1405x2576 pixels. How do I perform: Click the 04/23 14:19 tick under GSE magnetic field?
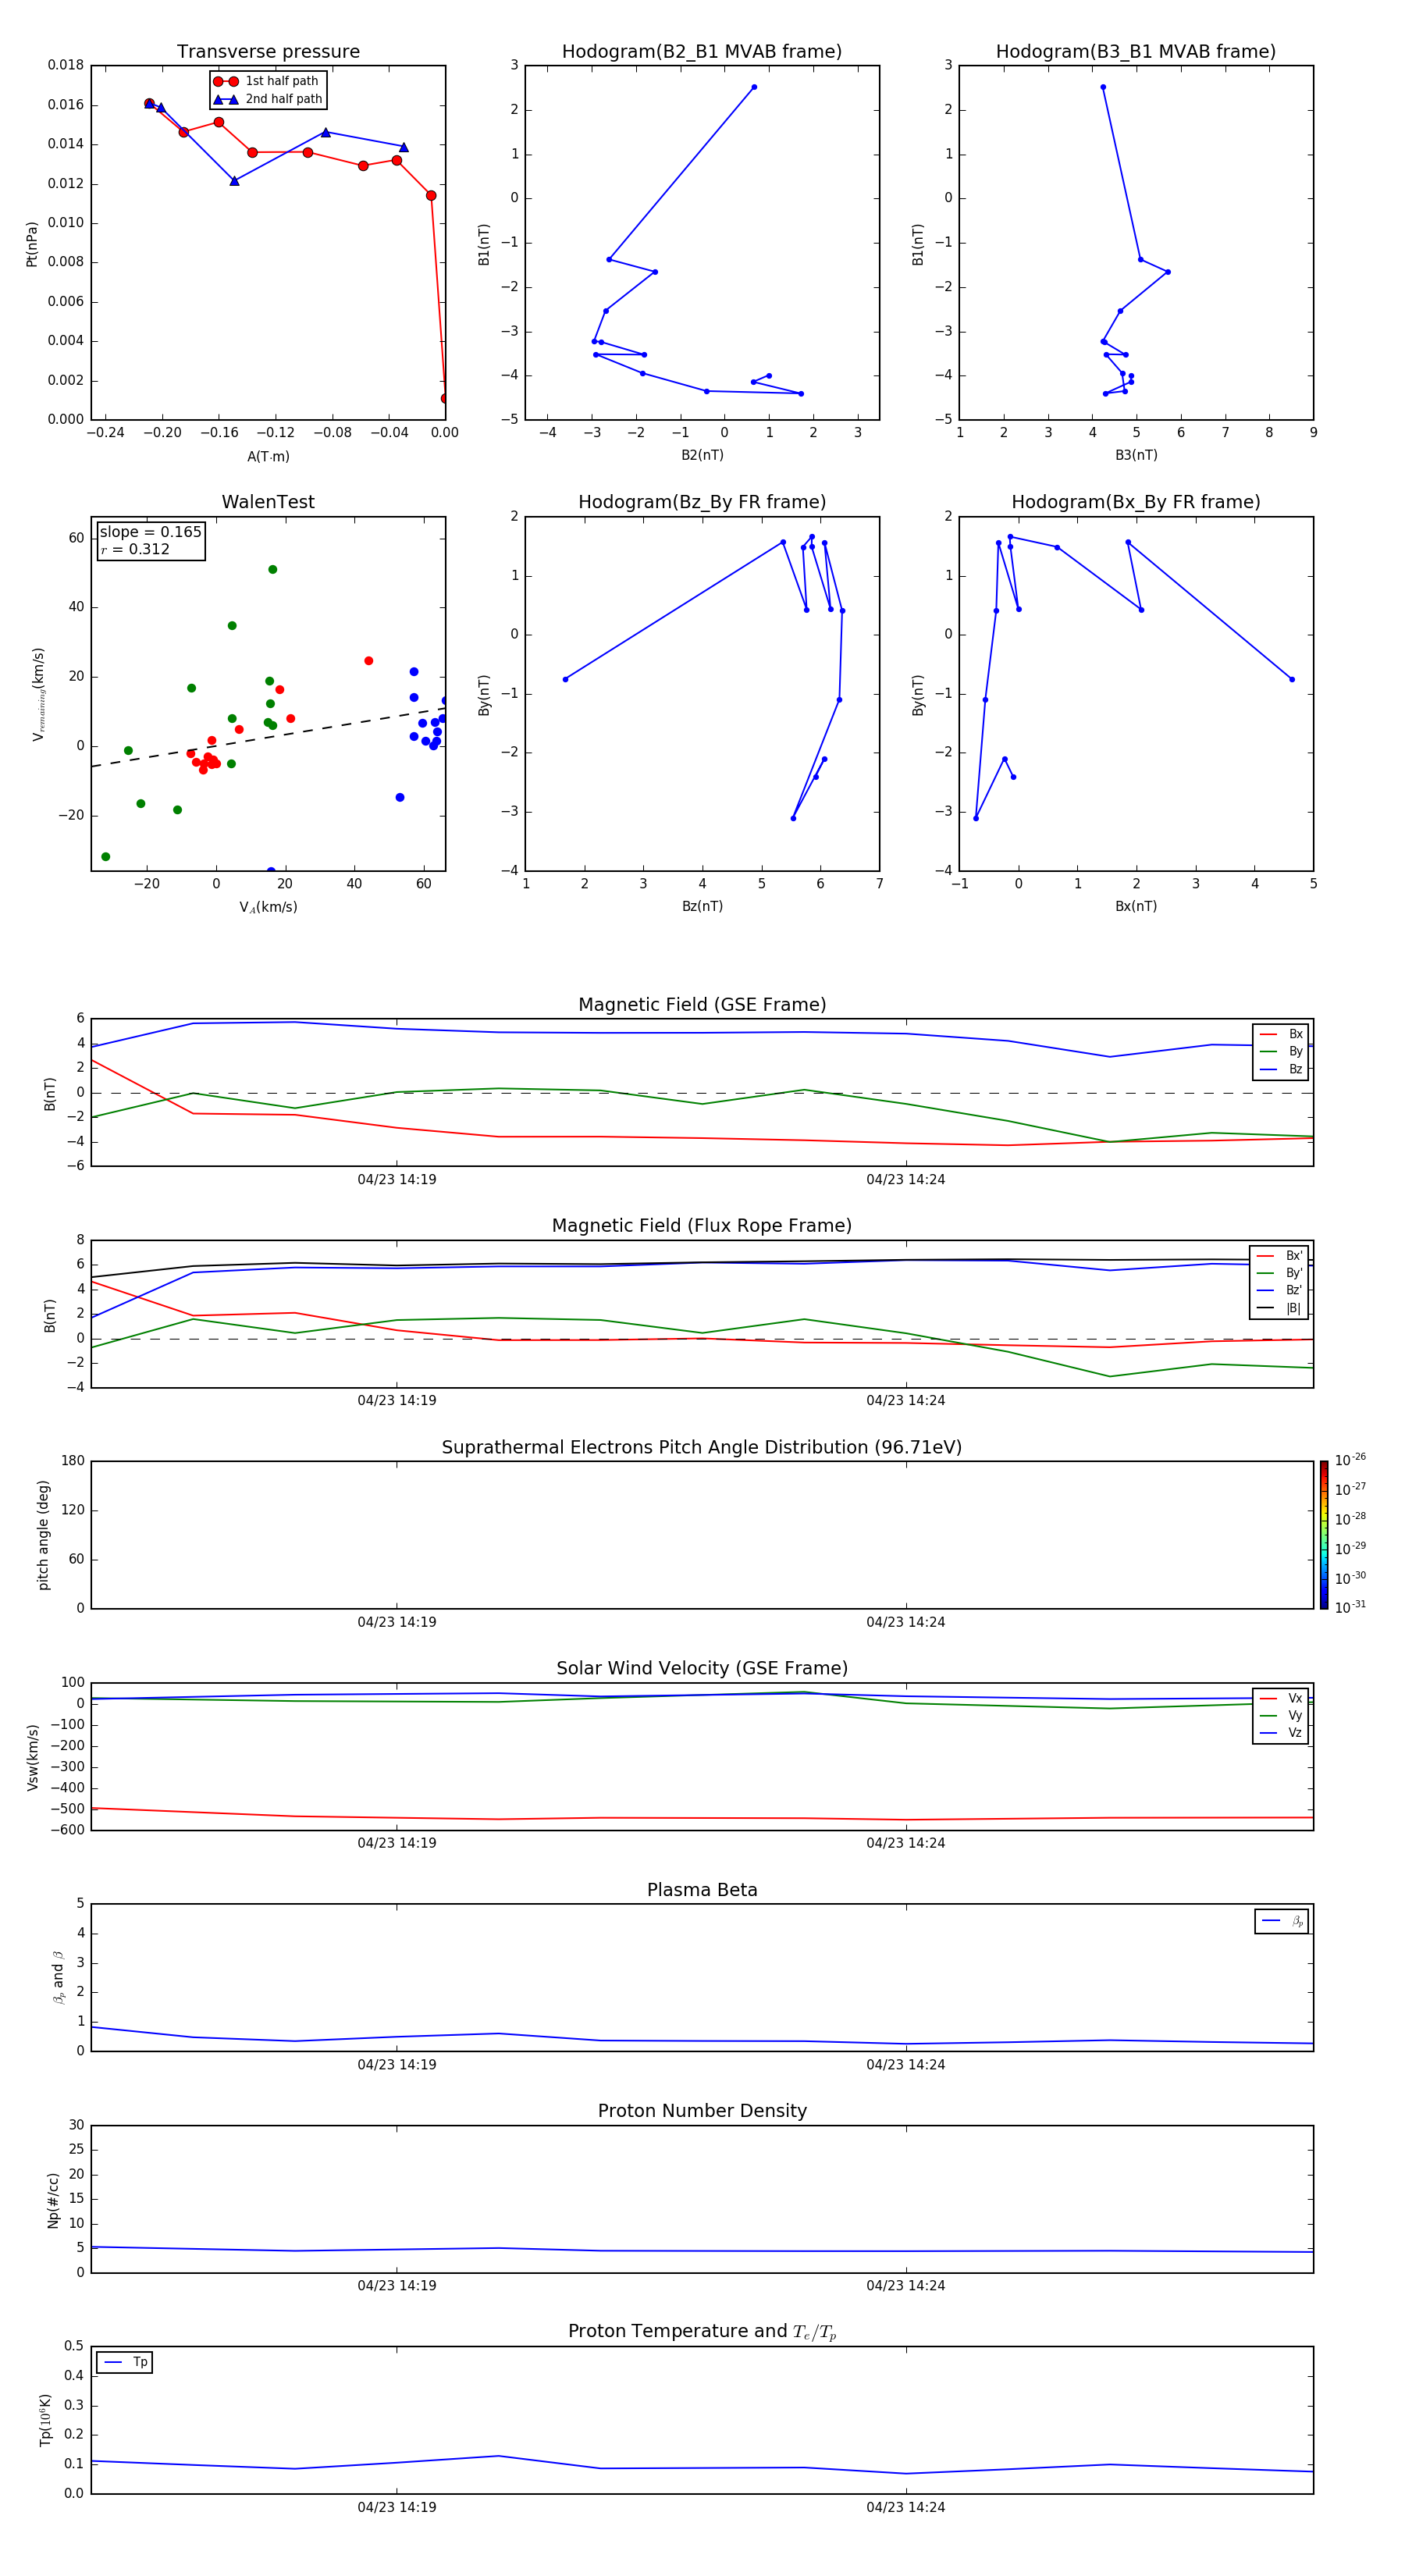397,1179
